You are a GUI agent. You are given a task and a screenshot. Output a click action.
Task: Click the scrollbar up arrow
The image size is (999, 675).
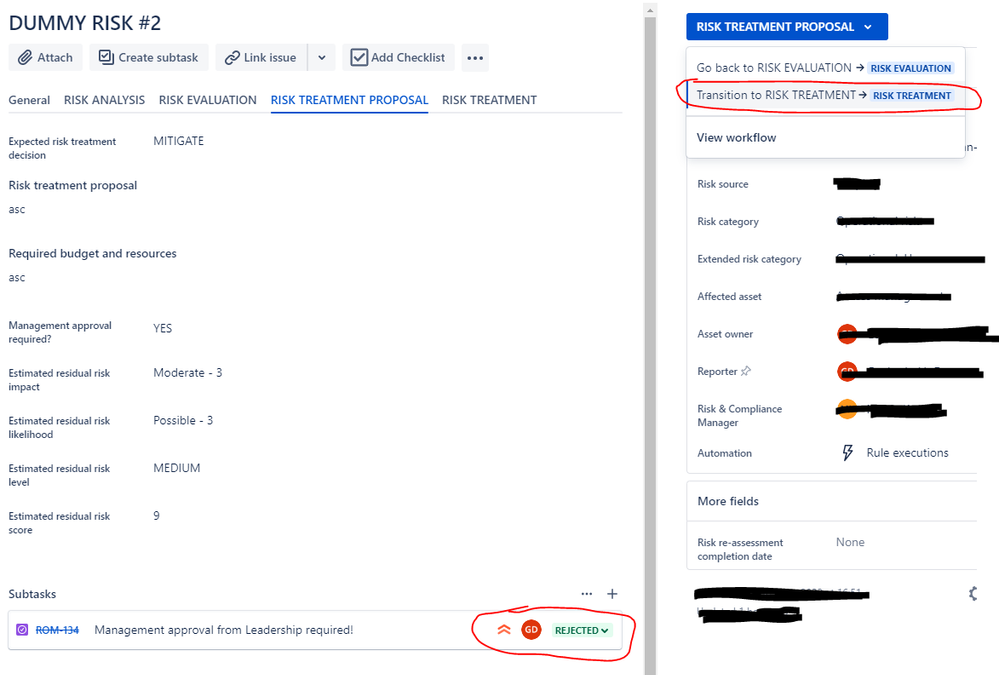click(x=650, y=10)
